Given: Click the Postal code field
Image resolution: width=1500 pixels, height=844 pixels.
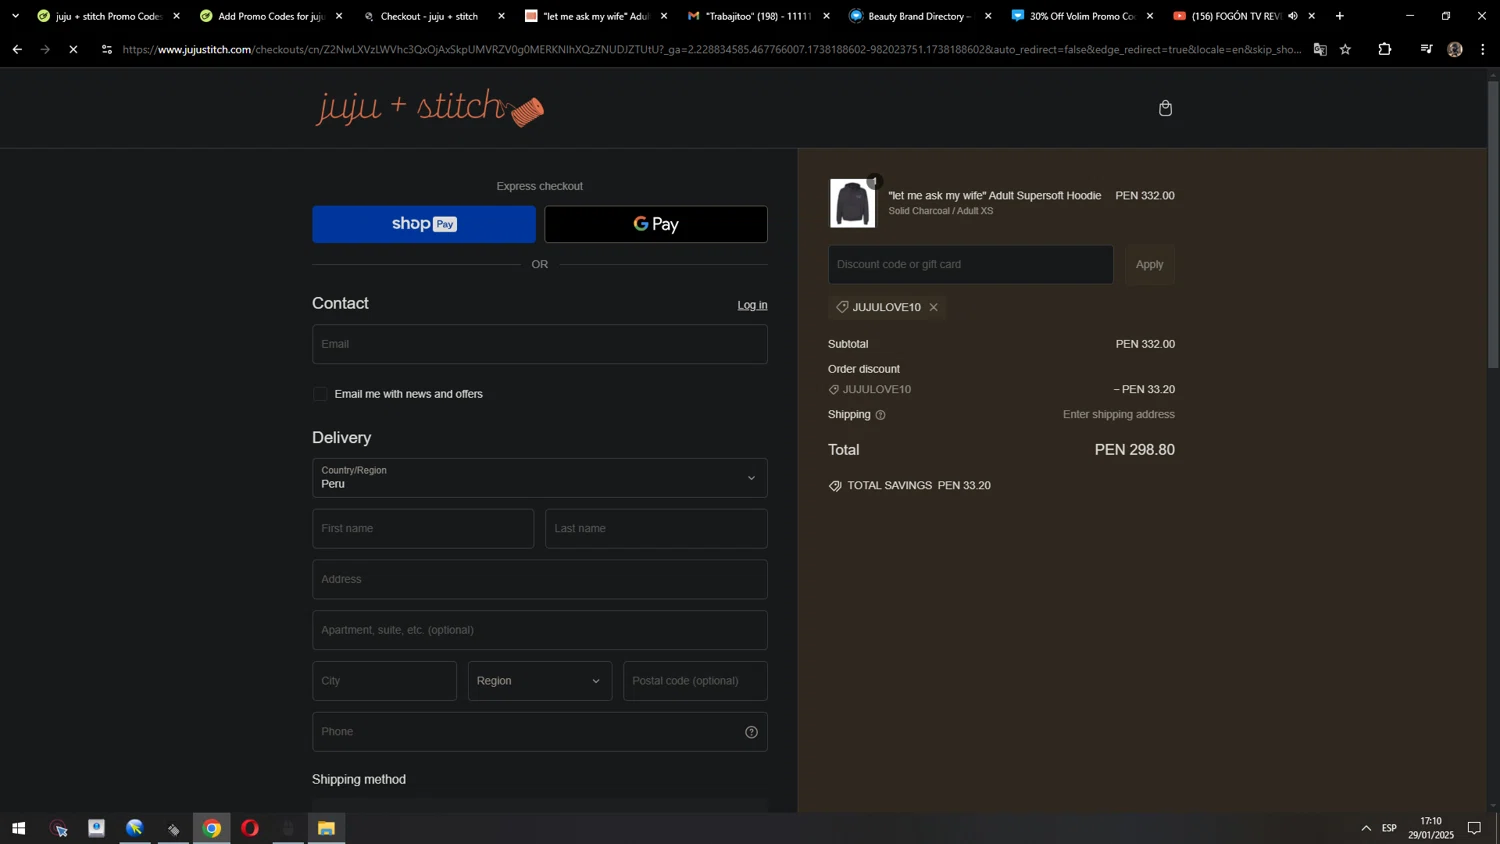Looking at the screenshot, I should (x=695, y=681).
